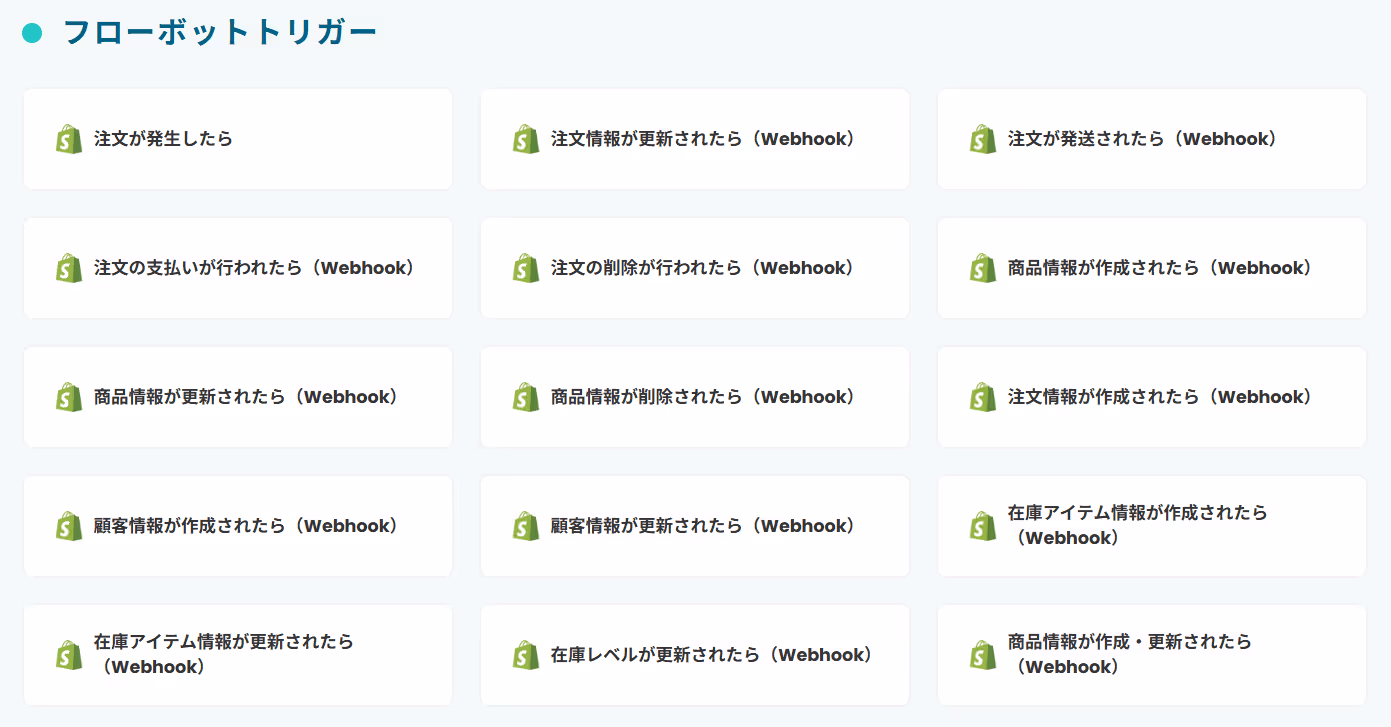Screen dimensions: 1391x727
Task: Click Shopify bag icon for 注文情報が作成されたら
Action: click(983, 397)
